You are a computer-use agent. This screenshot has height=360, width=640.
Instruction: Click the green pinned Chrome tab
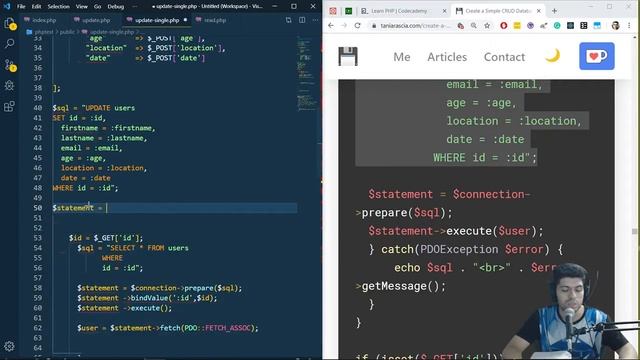tap(348, 11)
